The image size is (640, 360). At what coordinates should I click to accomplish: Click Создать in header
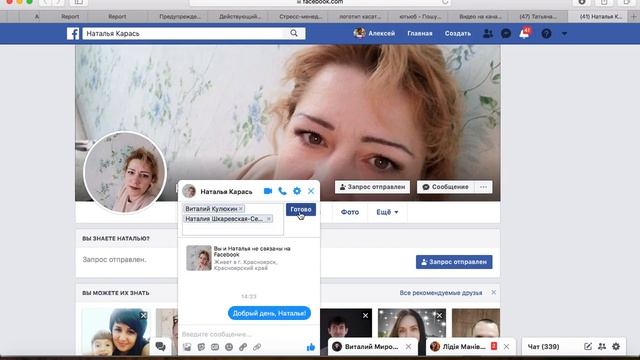coord(458,33)
